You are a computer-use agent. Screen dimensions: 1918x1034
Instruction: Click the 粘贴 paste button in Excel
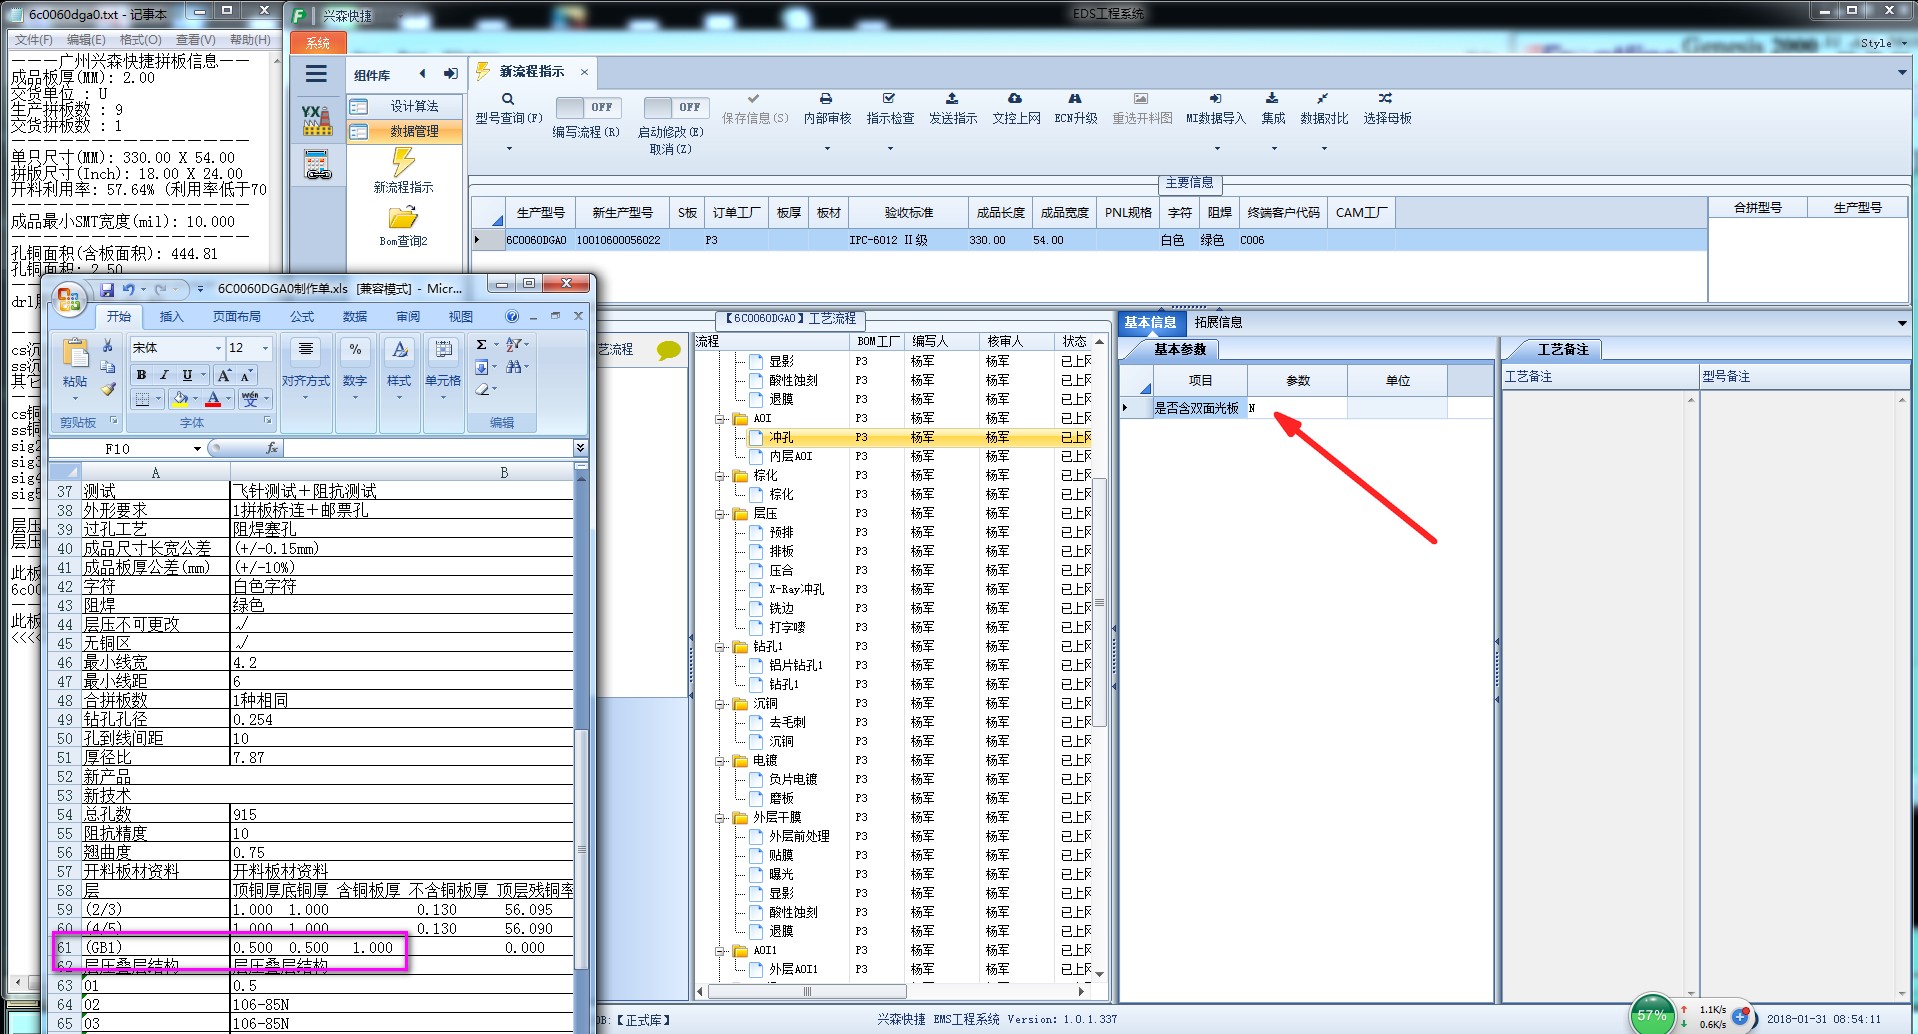75,363
